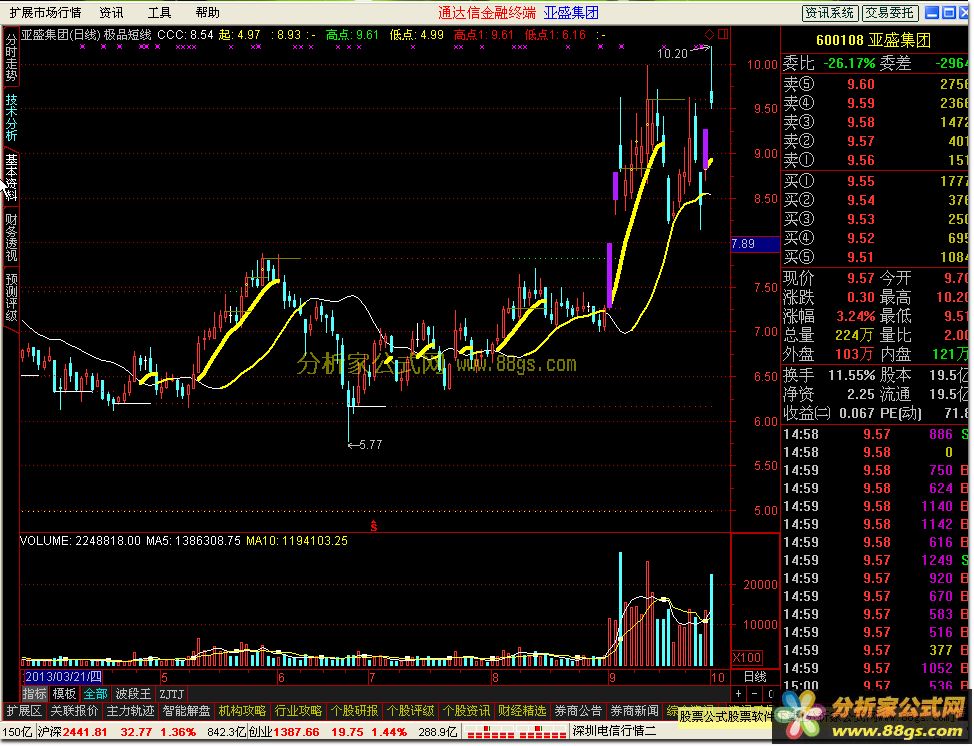Open the 智能解盘 bottom tab

click(186, 711)
